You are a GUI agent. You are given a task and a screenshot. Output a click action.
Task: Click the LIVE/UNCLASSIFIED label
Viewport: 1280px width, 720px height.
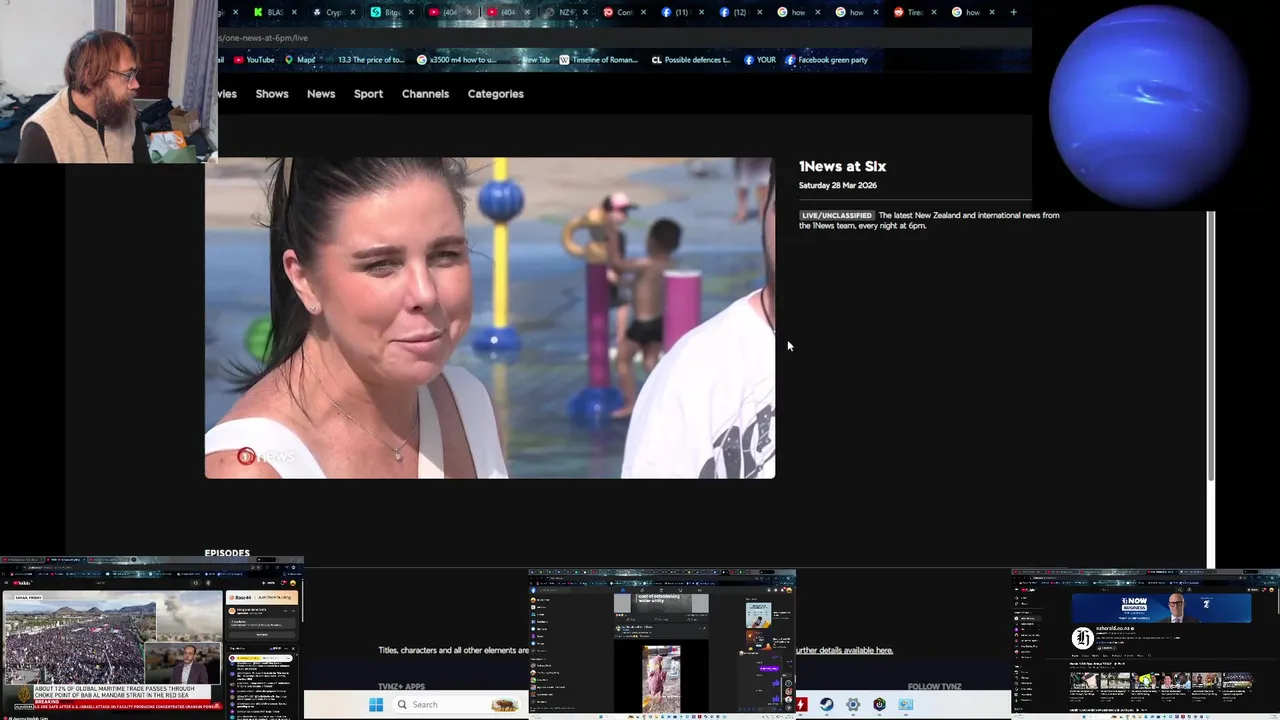836,215
